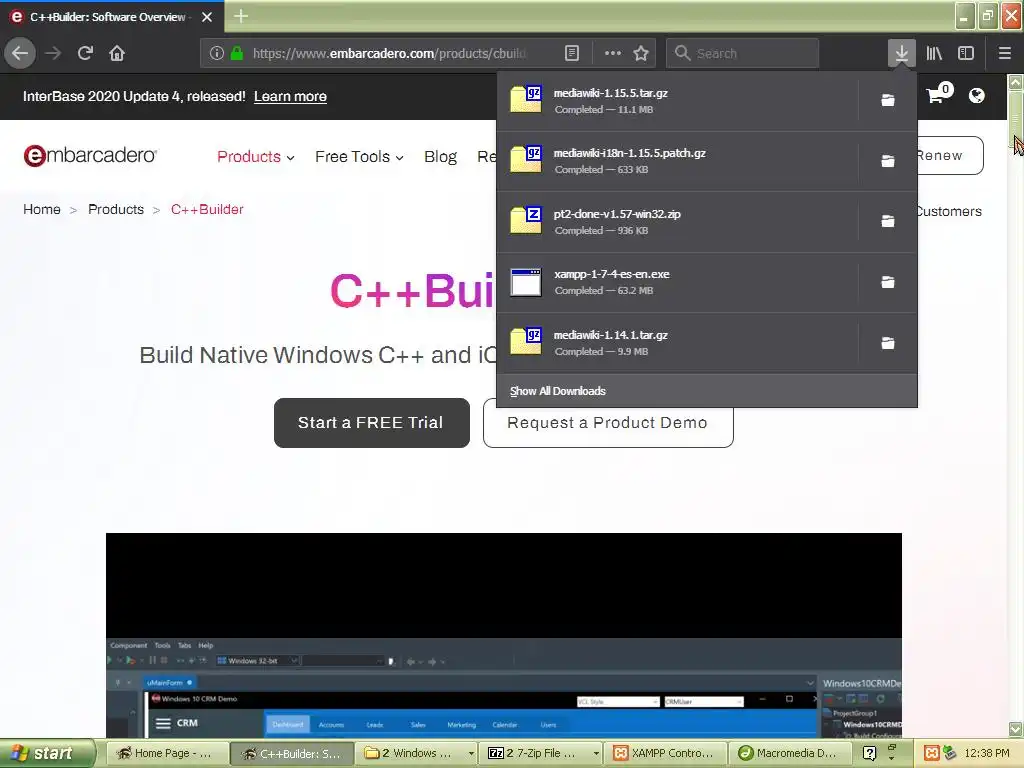Open page actions three-dot menu

point(613,53)
